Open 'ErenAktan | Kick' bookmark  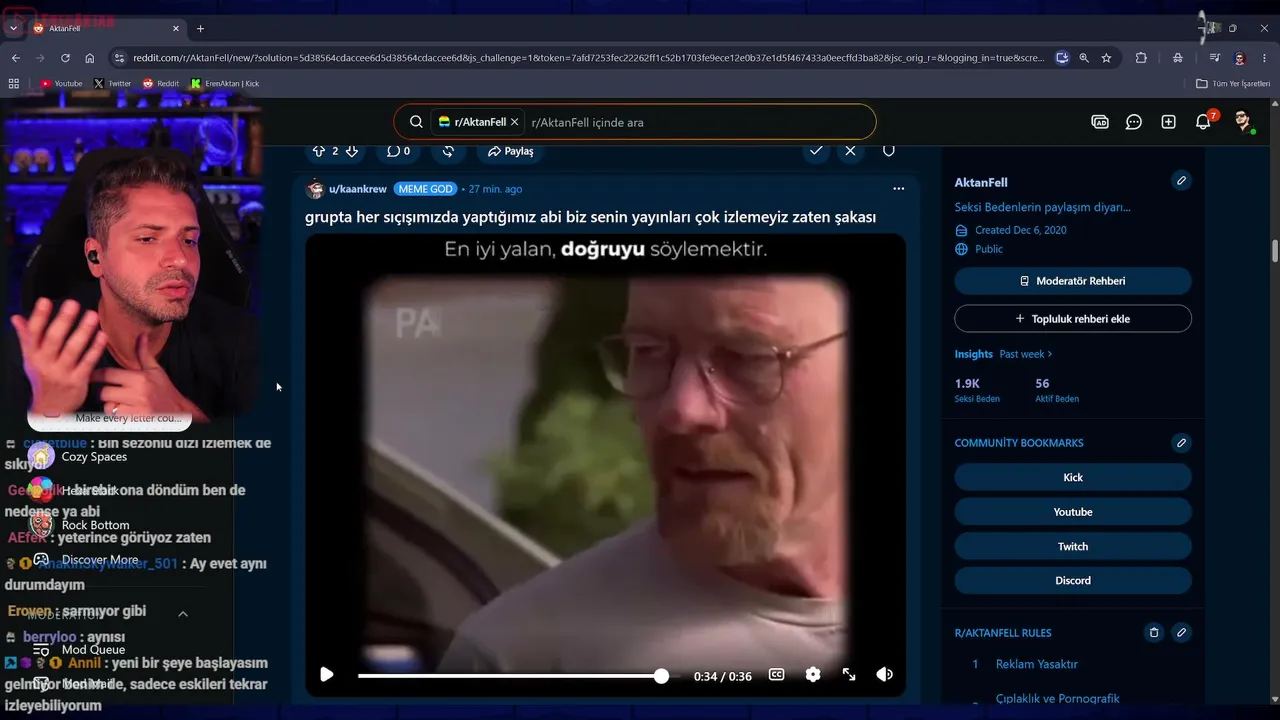pyautogui.click(x=225, y=84)
